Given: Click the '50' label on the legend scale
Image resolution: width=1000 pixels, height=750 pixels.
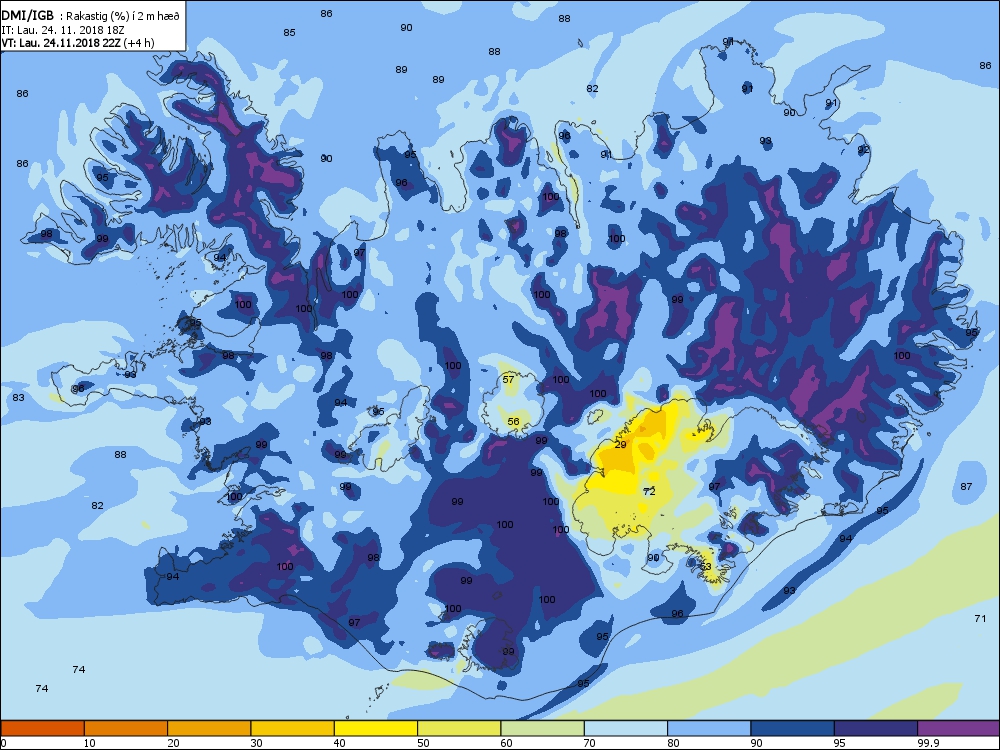Looking at the screenshot, I should (423, 743).
